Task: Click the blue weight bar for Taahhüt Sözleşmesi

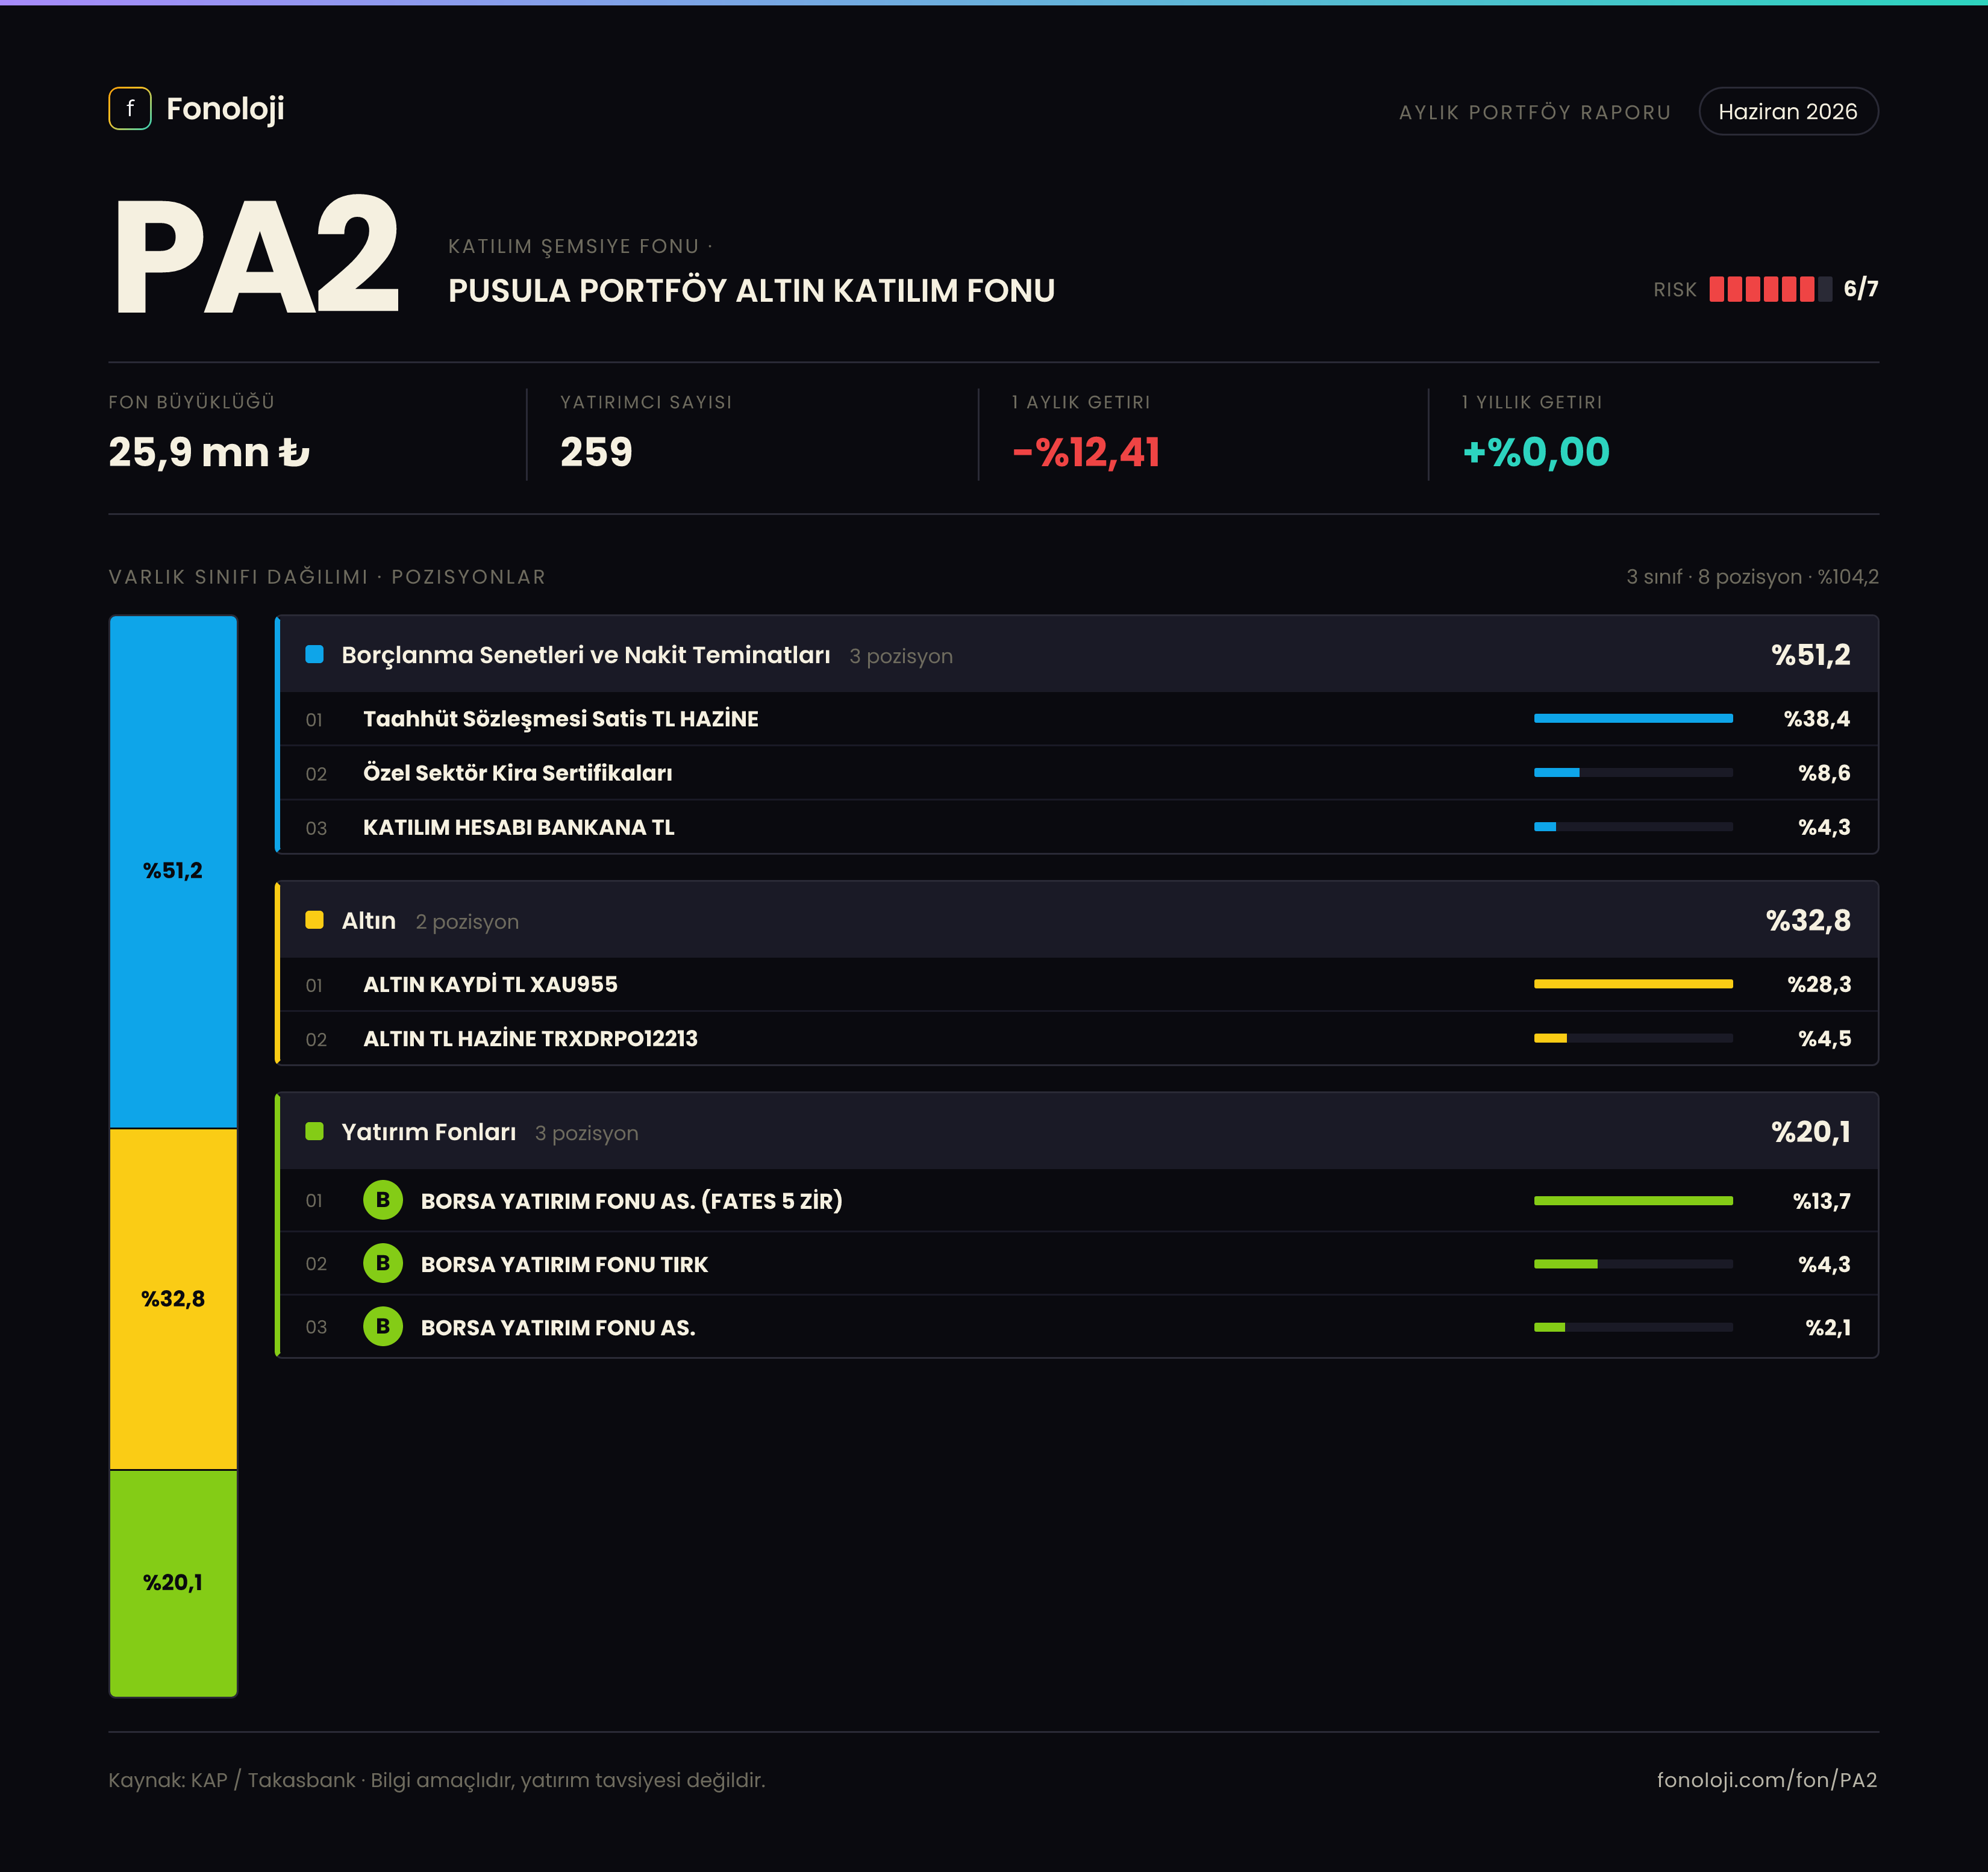Action: [1633, 718]
